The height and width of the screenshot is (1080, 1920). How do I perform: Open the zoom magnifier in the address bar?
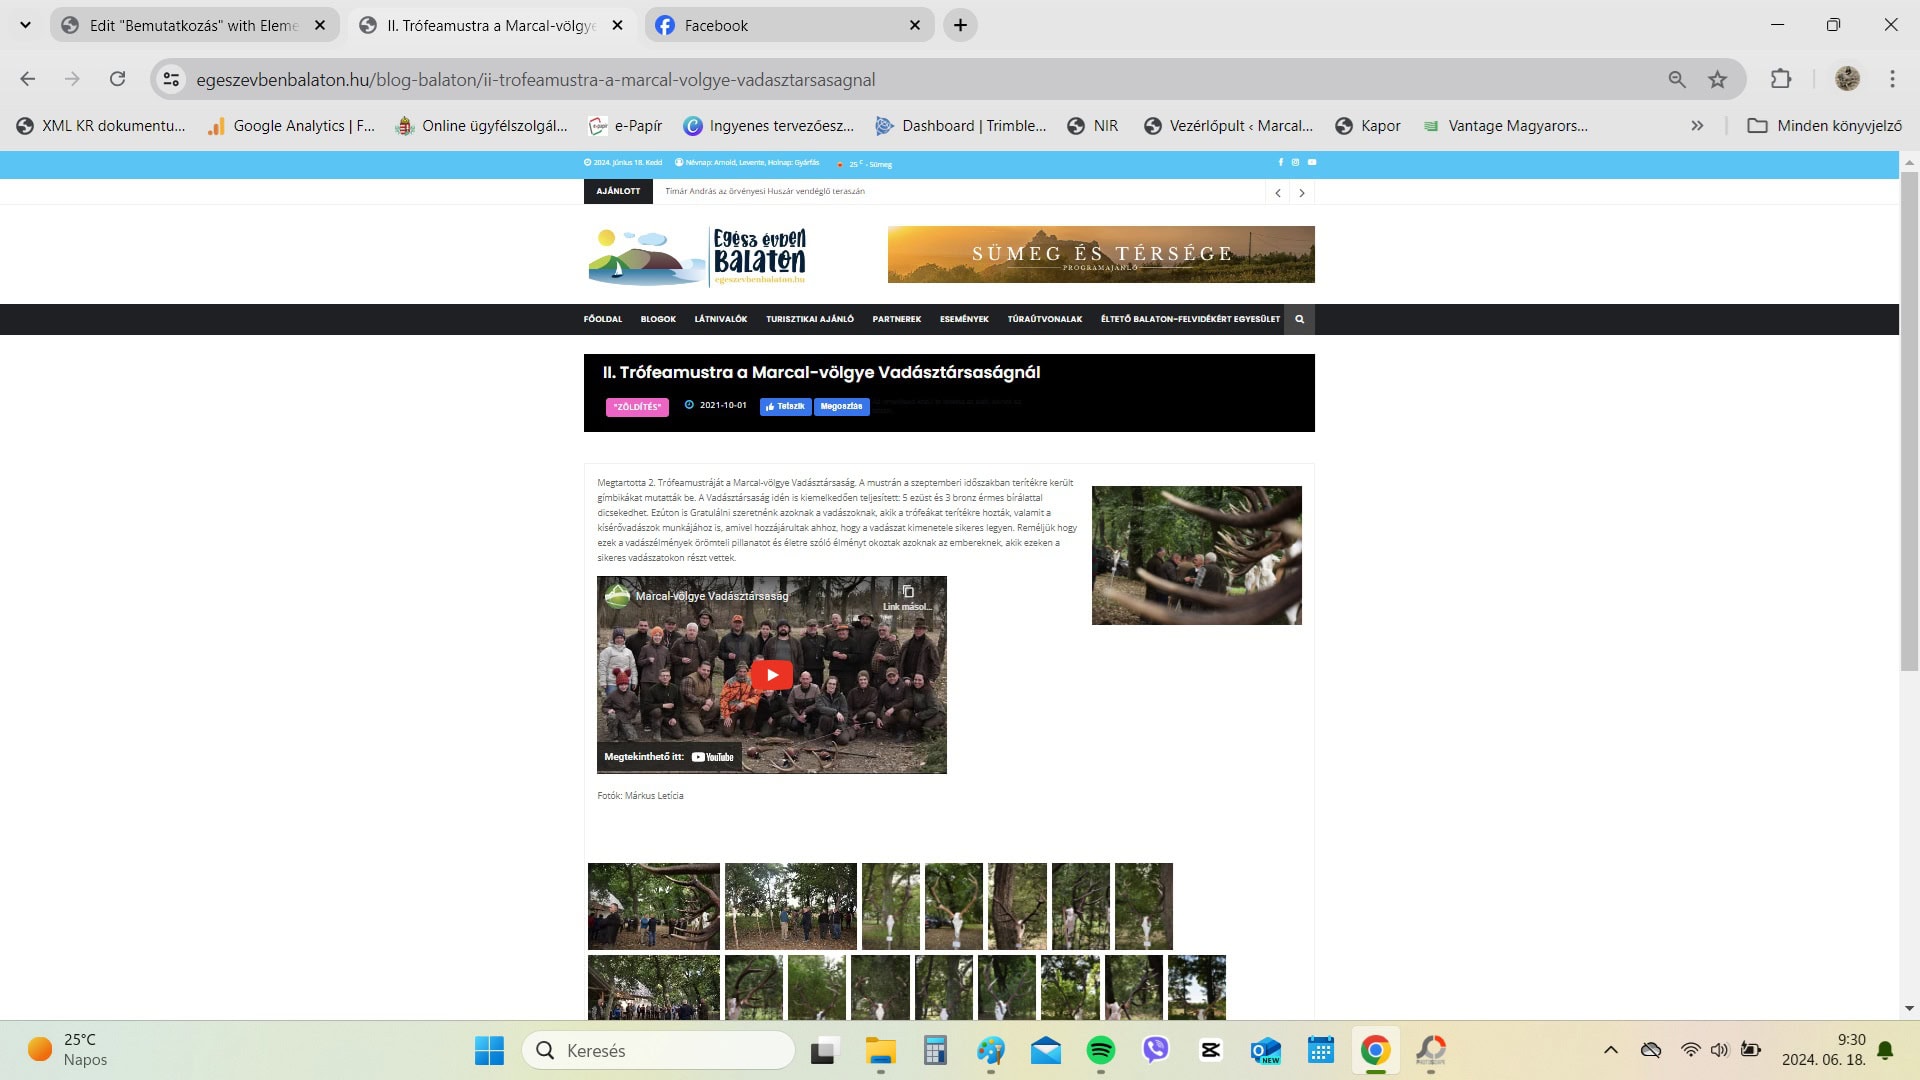1677,79
